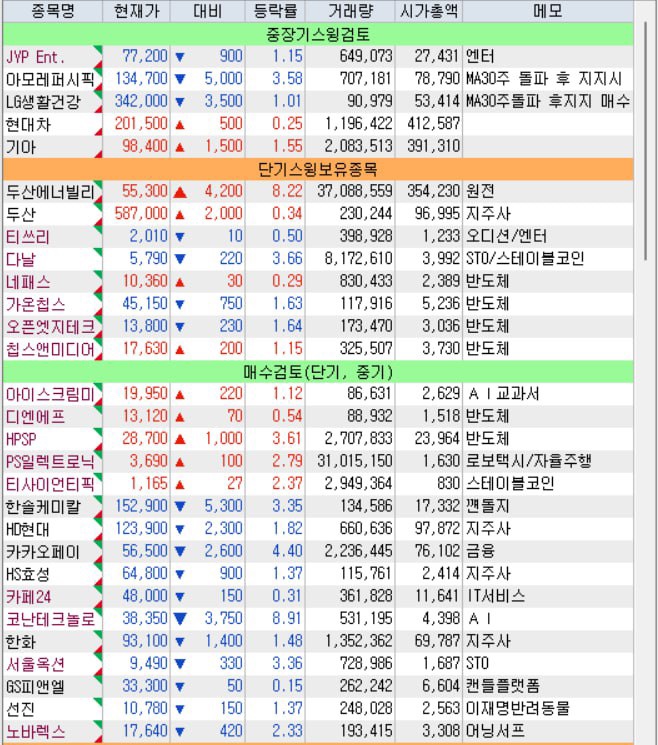
Task: Sort by the 등락률 column header
Action: point(275,10)
